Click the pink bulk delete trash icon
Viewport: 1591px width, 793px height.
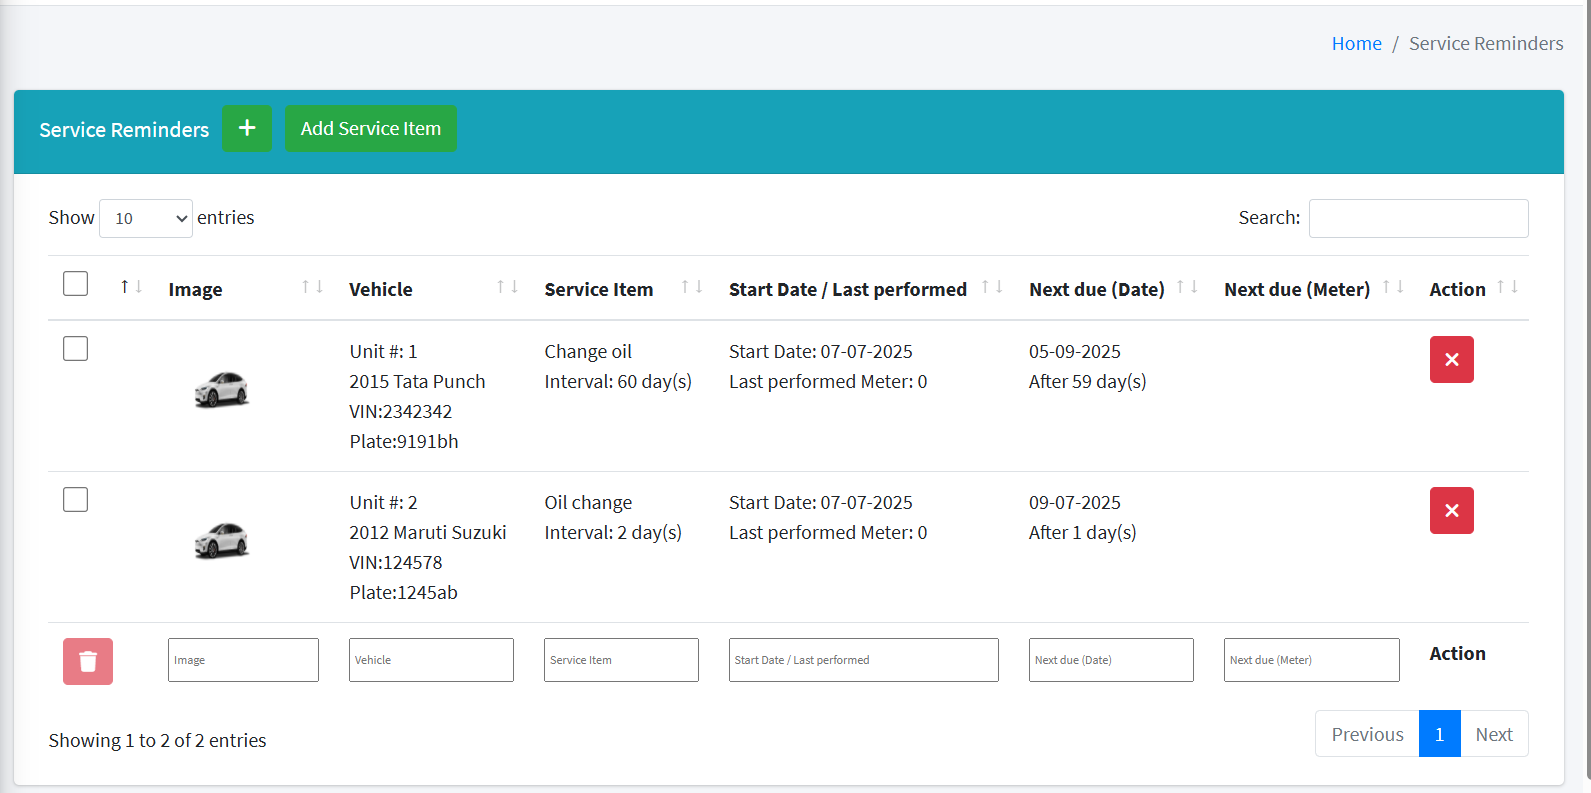(88, 661)
